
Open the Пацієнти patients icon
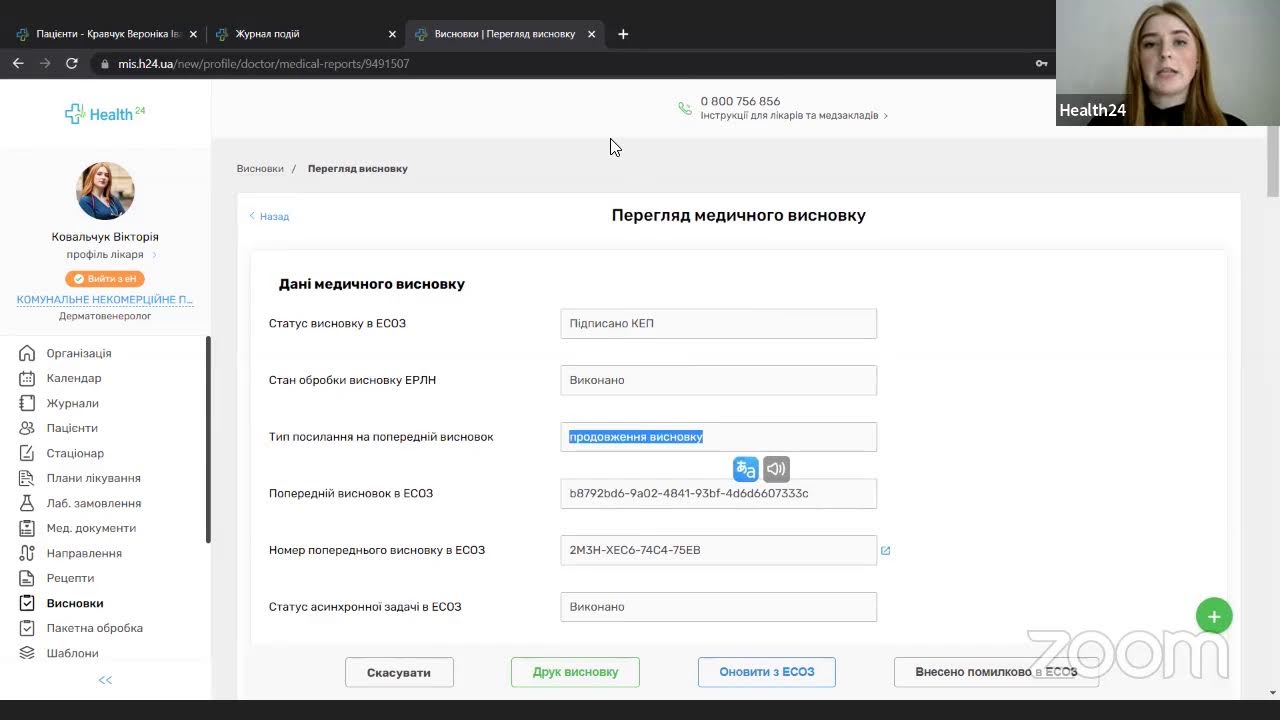click(x=27, y=428)
